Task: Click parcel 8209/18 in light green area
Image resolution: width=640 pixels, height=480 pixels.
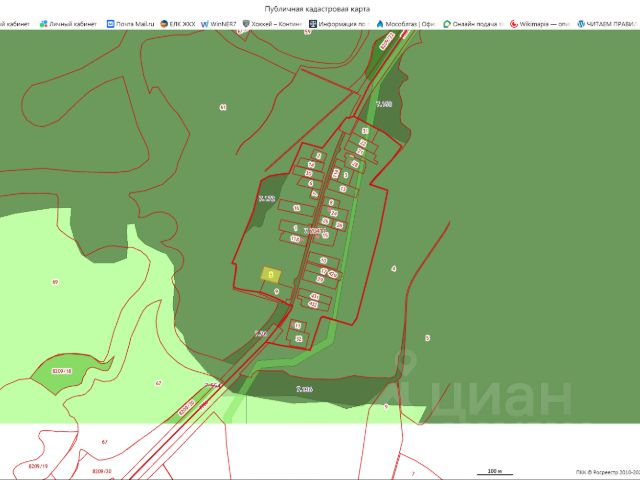Action: click(62, 371)
